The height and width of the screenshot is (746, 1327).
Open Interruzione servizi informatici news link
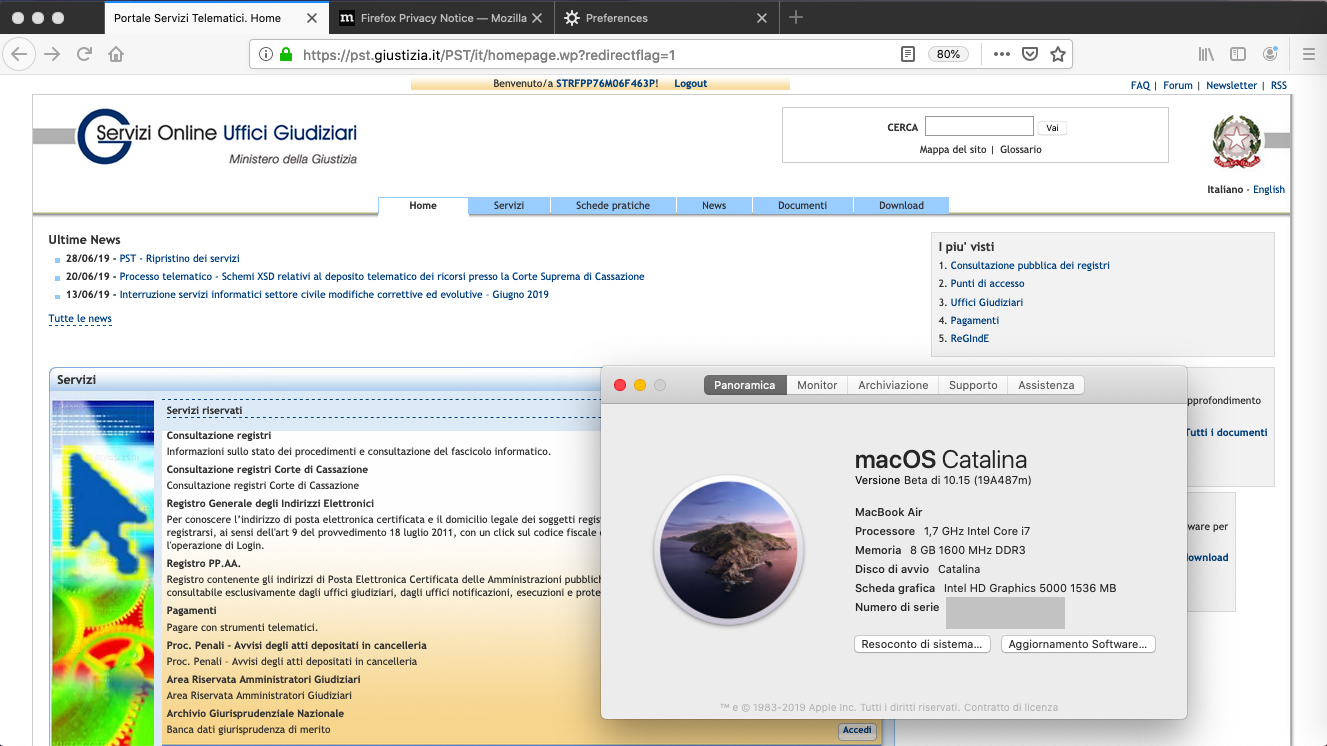[334, 295]
